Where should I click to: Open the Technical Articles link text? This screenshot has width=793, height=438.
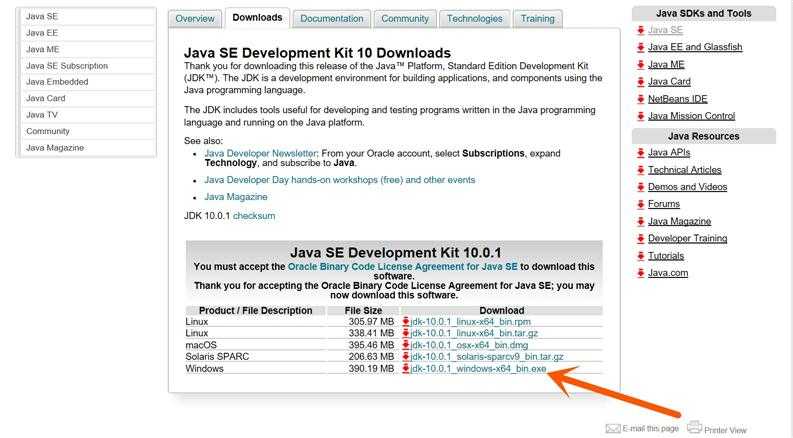(685, 170)
